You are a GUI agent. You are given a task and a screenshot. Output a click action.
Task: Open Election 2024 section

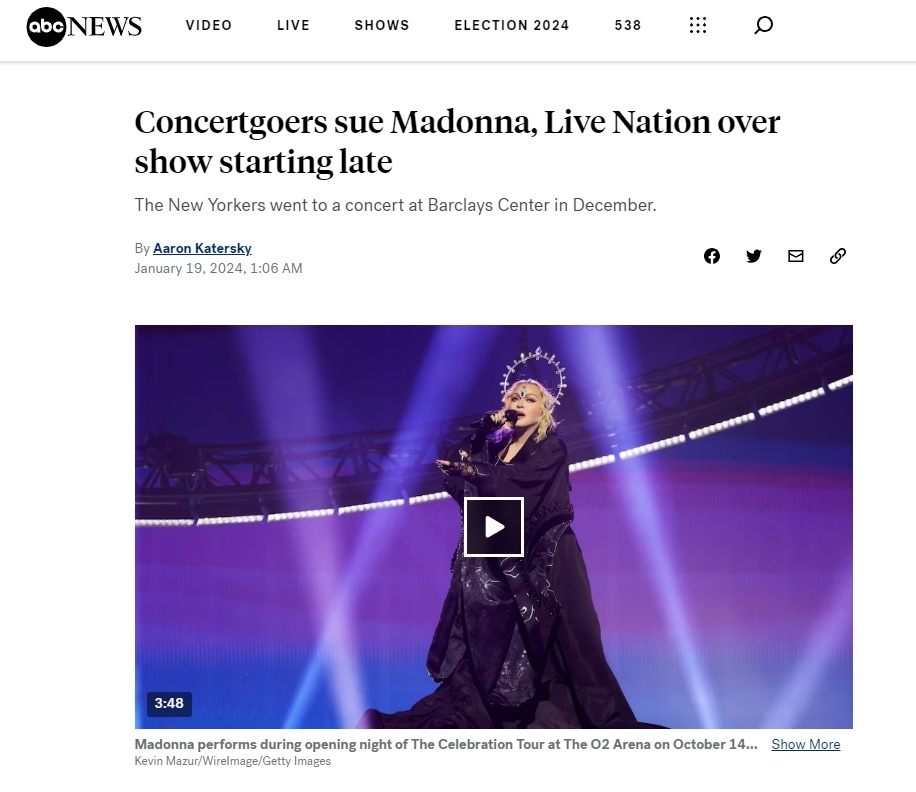[512, 25]
